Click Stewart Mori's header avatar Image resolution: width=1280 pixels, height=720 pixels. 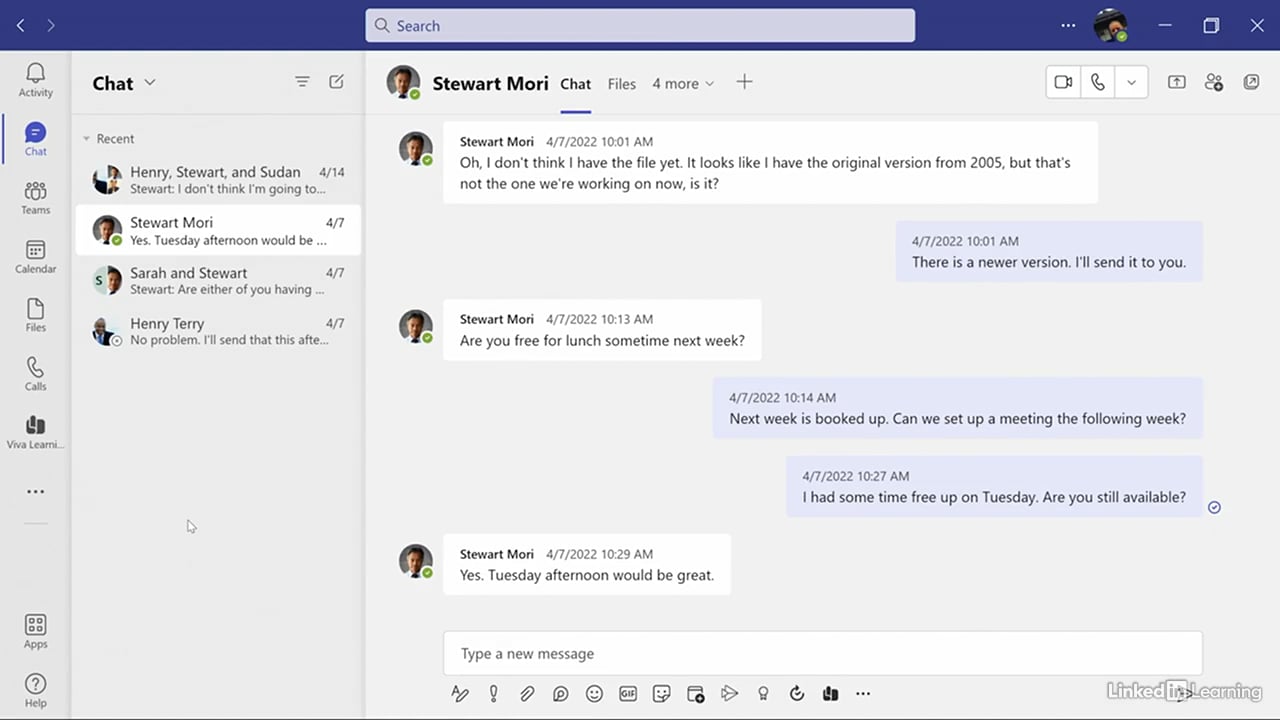[404, 83]
